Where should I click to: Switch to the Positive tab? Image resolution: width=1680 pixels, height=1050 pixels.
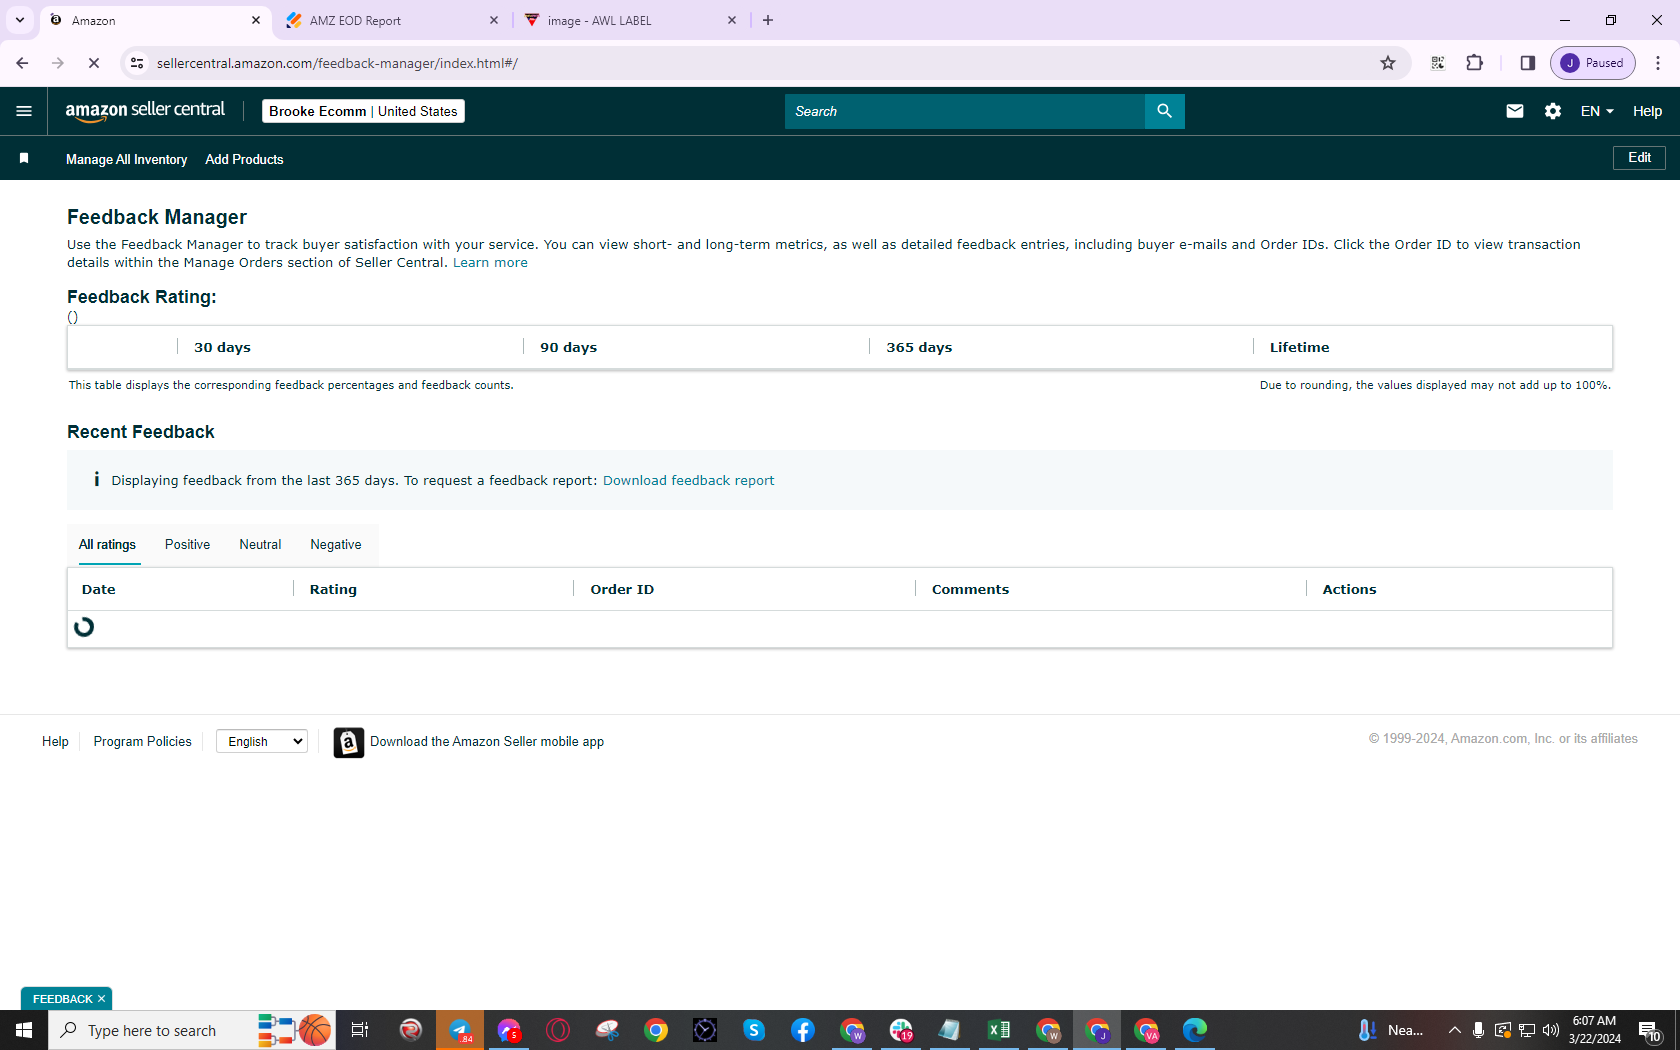click(188, 545)
